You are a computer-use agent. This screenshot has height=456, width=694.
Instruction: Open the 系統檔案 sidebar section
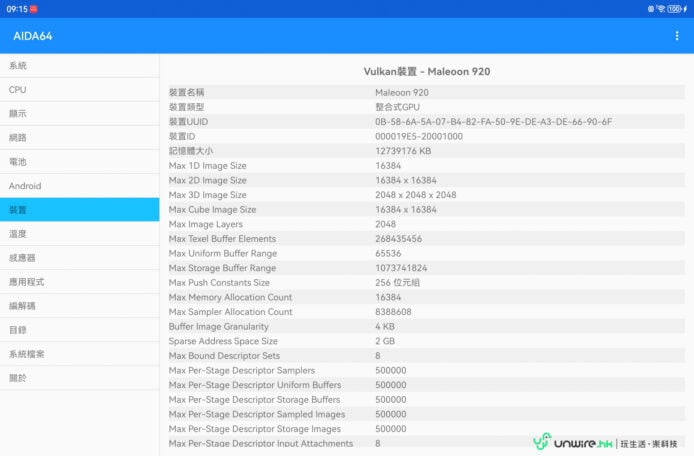click(80, 354)
